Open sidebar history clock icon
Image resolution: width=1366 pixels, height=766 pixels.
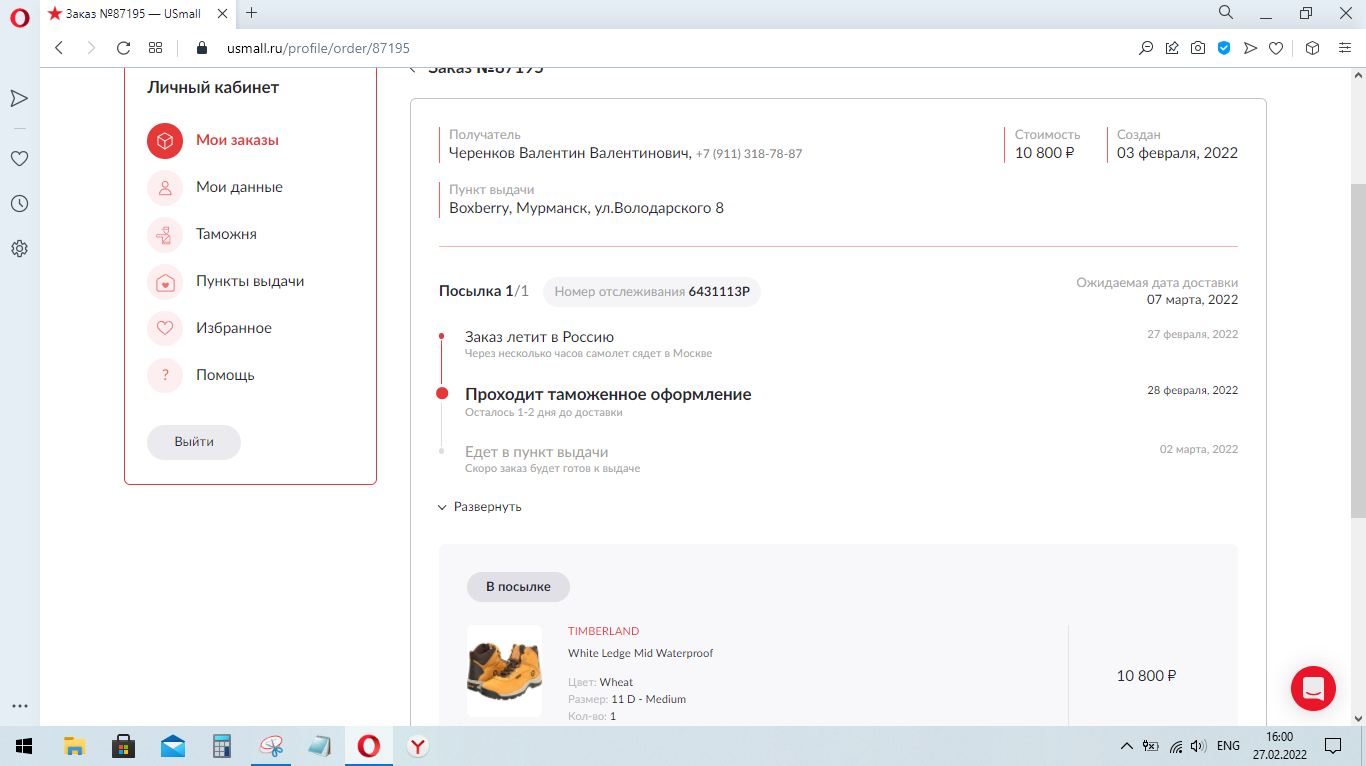click(x=19, y=203)
